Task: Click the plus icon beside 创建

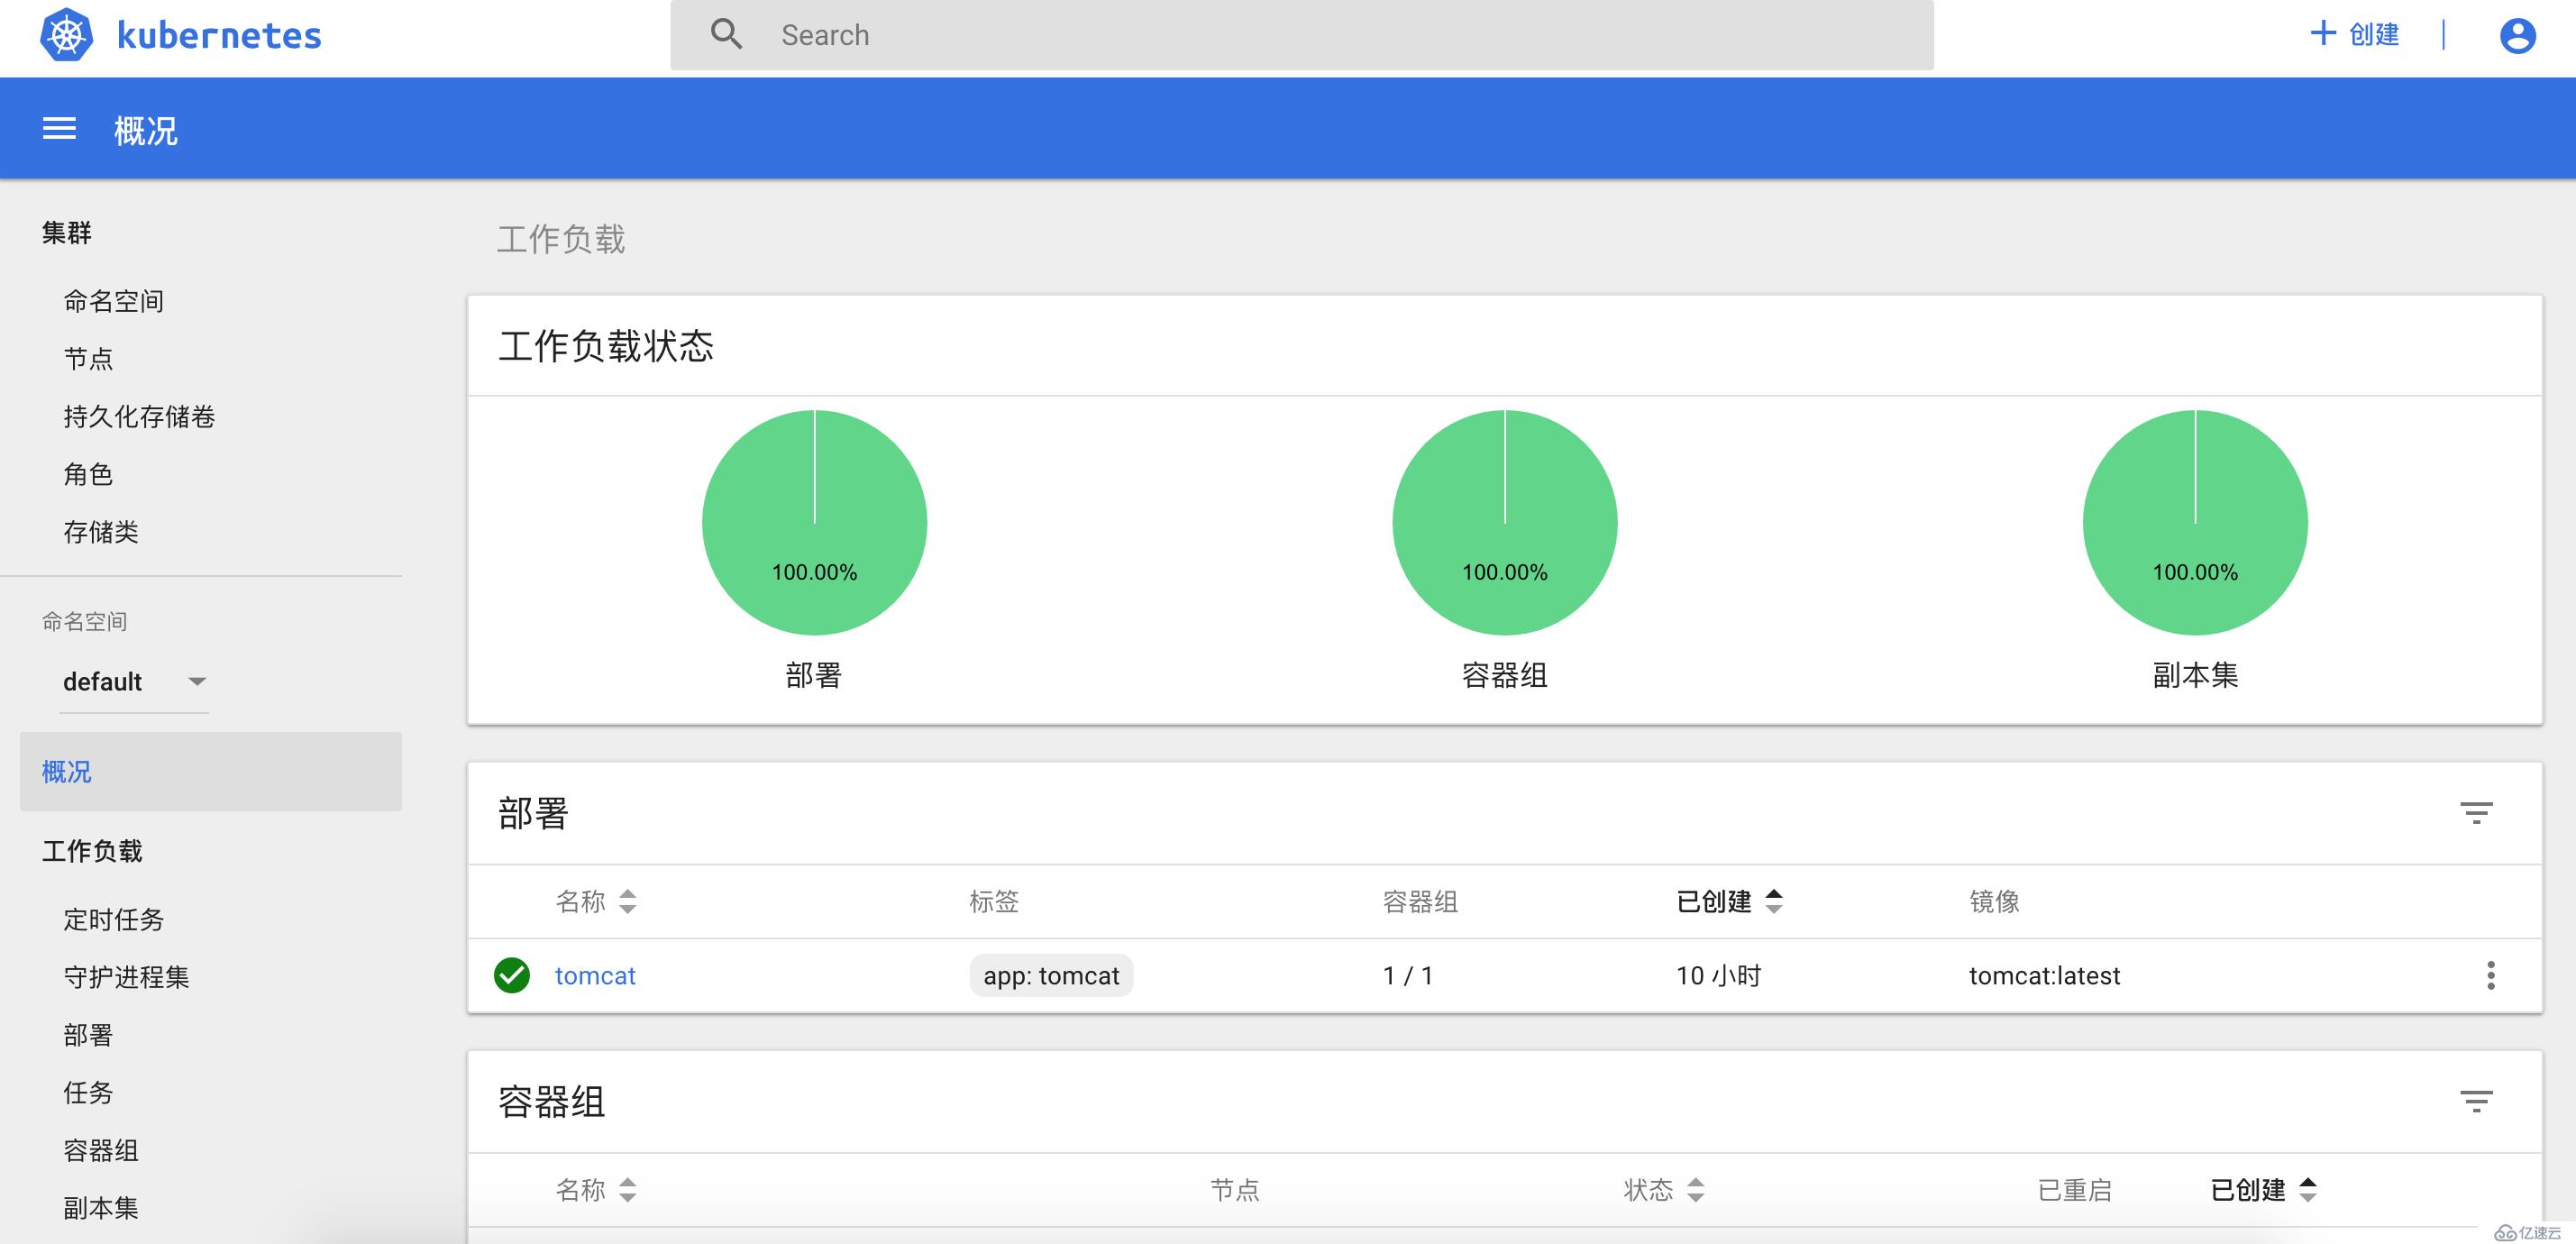Action: pyautogui.click(x=2322, y=33)
